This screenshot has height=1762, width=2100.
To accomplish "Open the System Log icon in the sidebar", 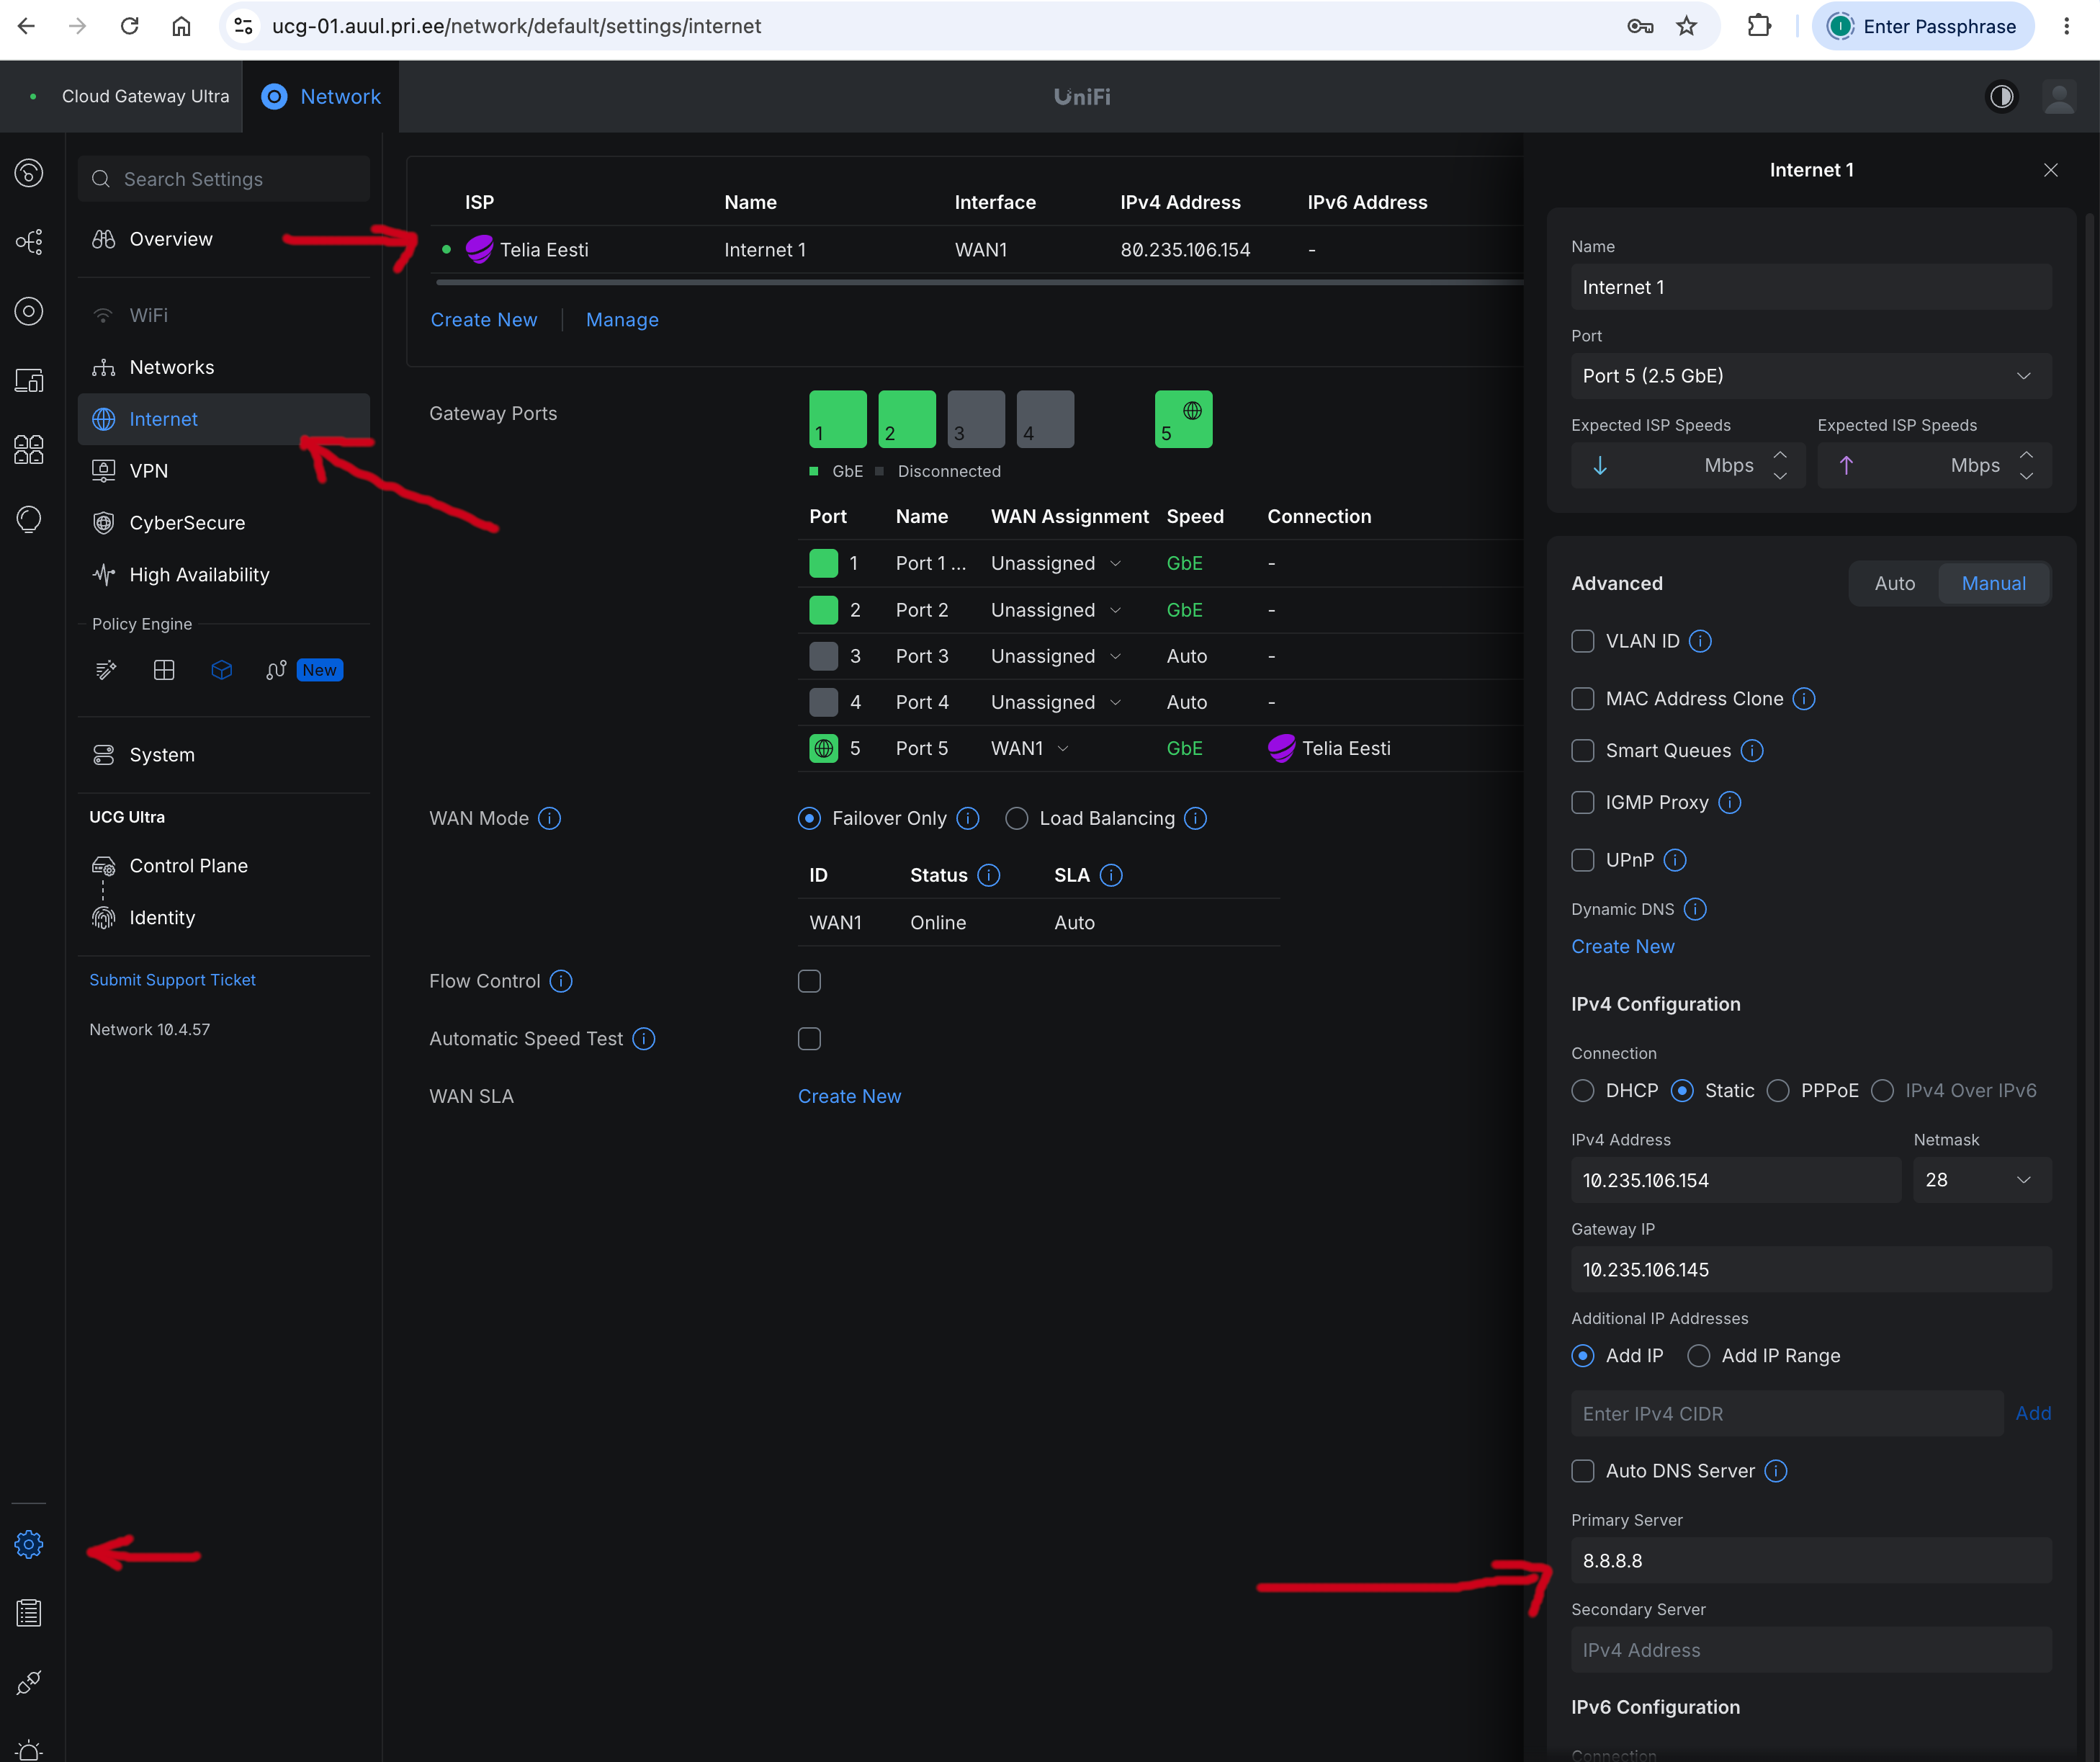I will tap(29, 1613).
